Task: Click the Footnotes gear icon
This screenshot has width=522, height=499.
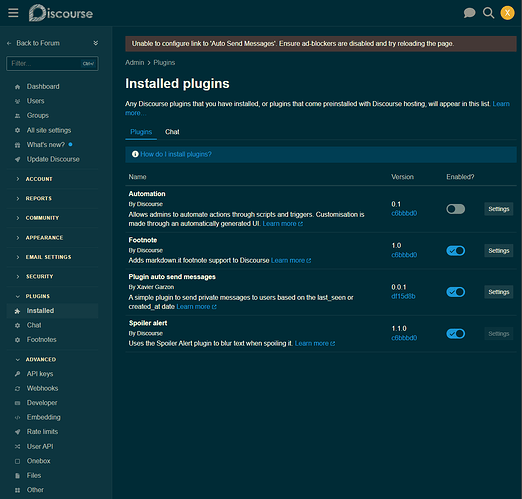Action: [18, 340]
